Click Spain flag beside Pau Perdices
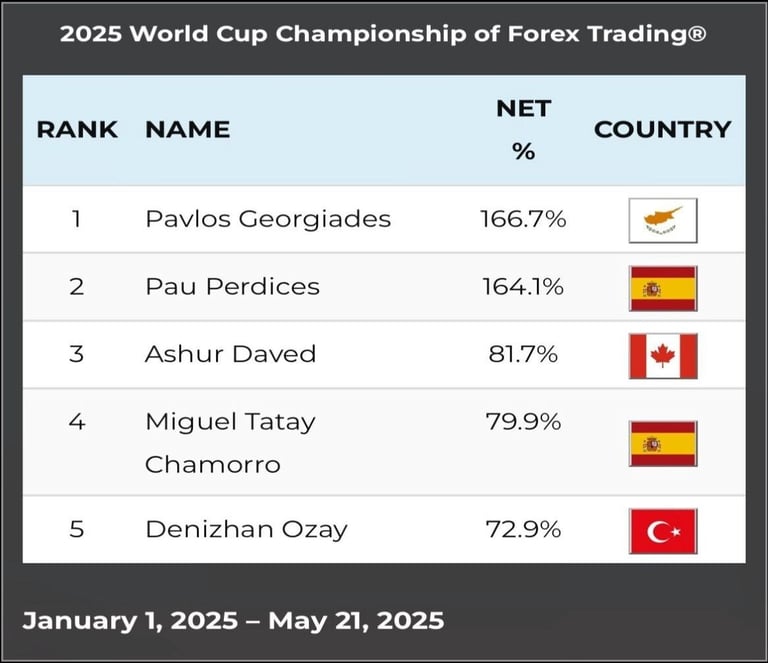768x663 pixels. [x=662, y=287]
